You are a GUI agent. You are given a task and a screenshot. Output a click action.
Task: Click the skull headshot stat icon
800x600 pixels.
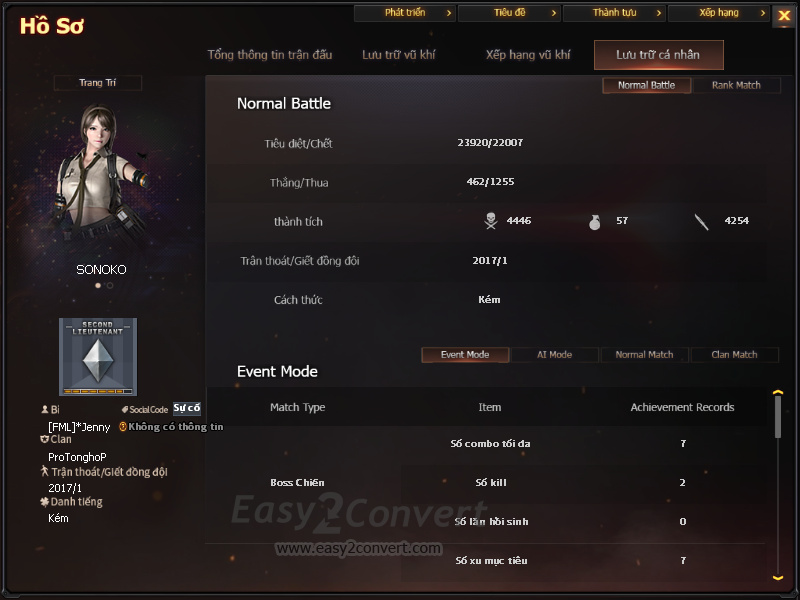[x=491, y=221]
